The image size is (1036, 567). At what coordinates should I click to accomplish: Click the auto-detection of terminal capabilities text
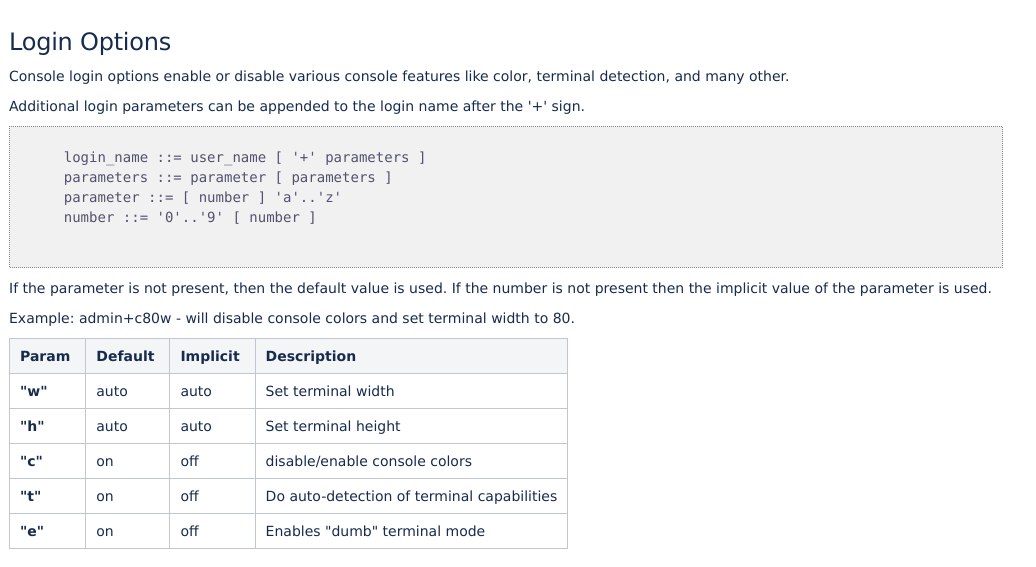pos(411,496)
